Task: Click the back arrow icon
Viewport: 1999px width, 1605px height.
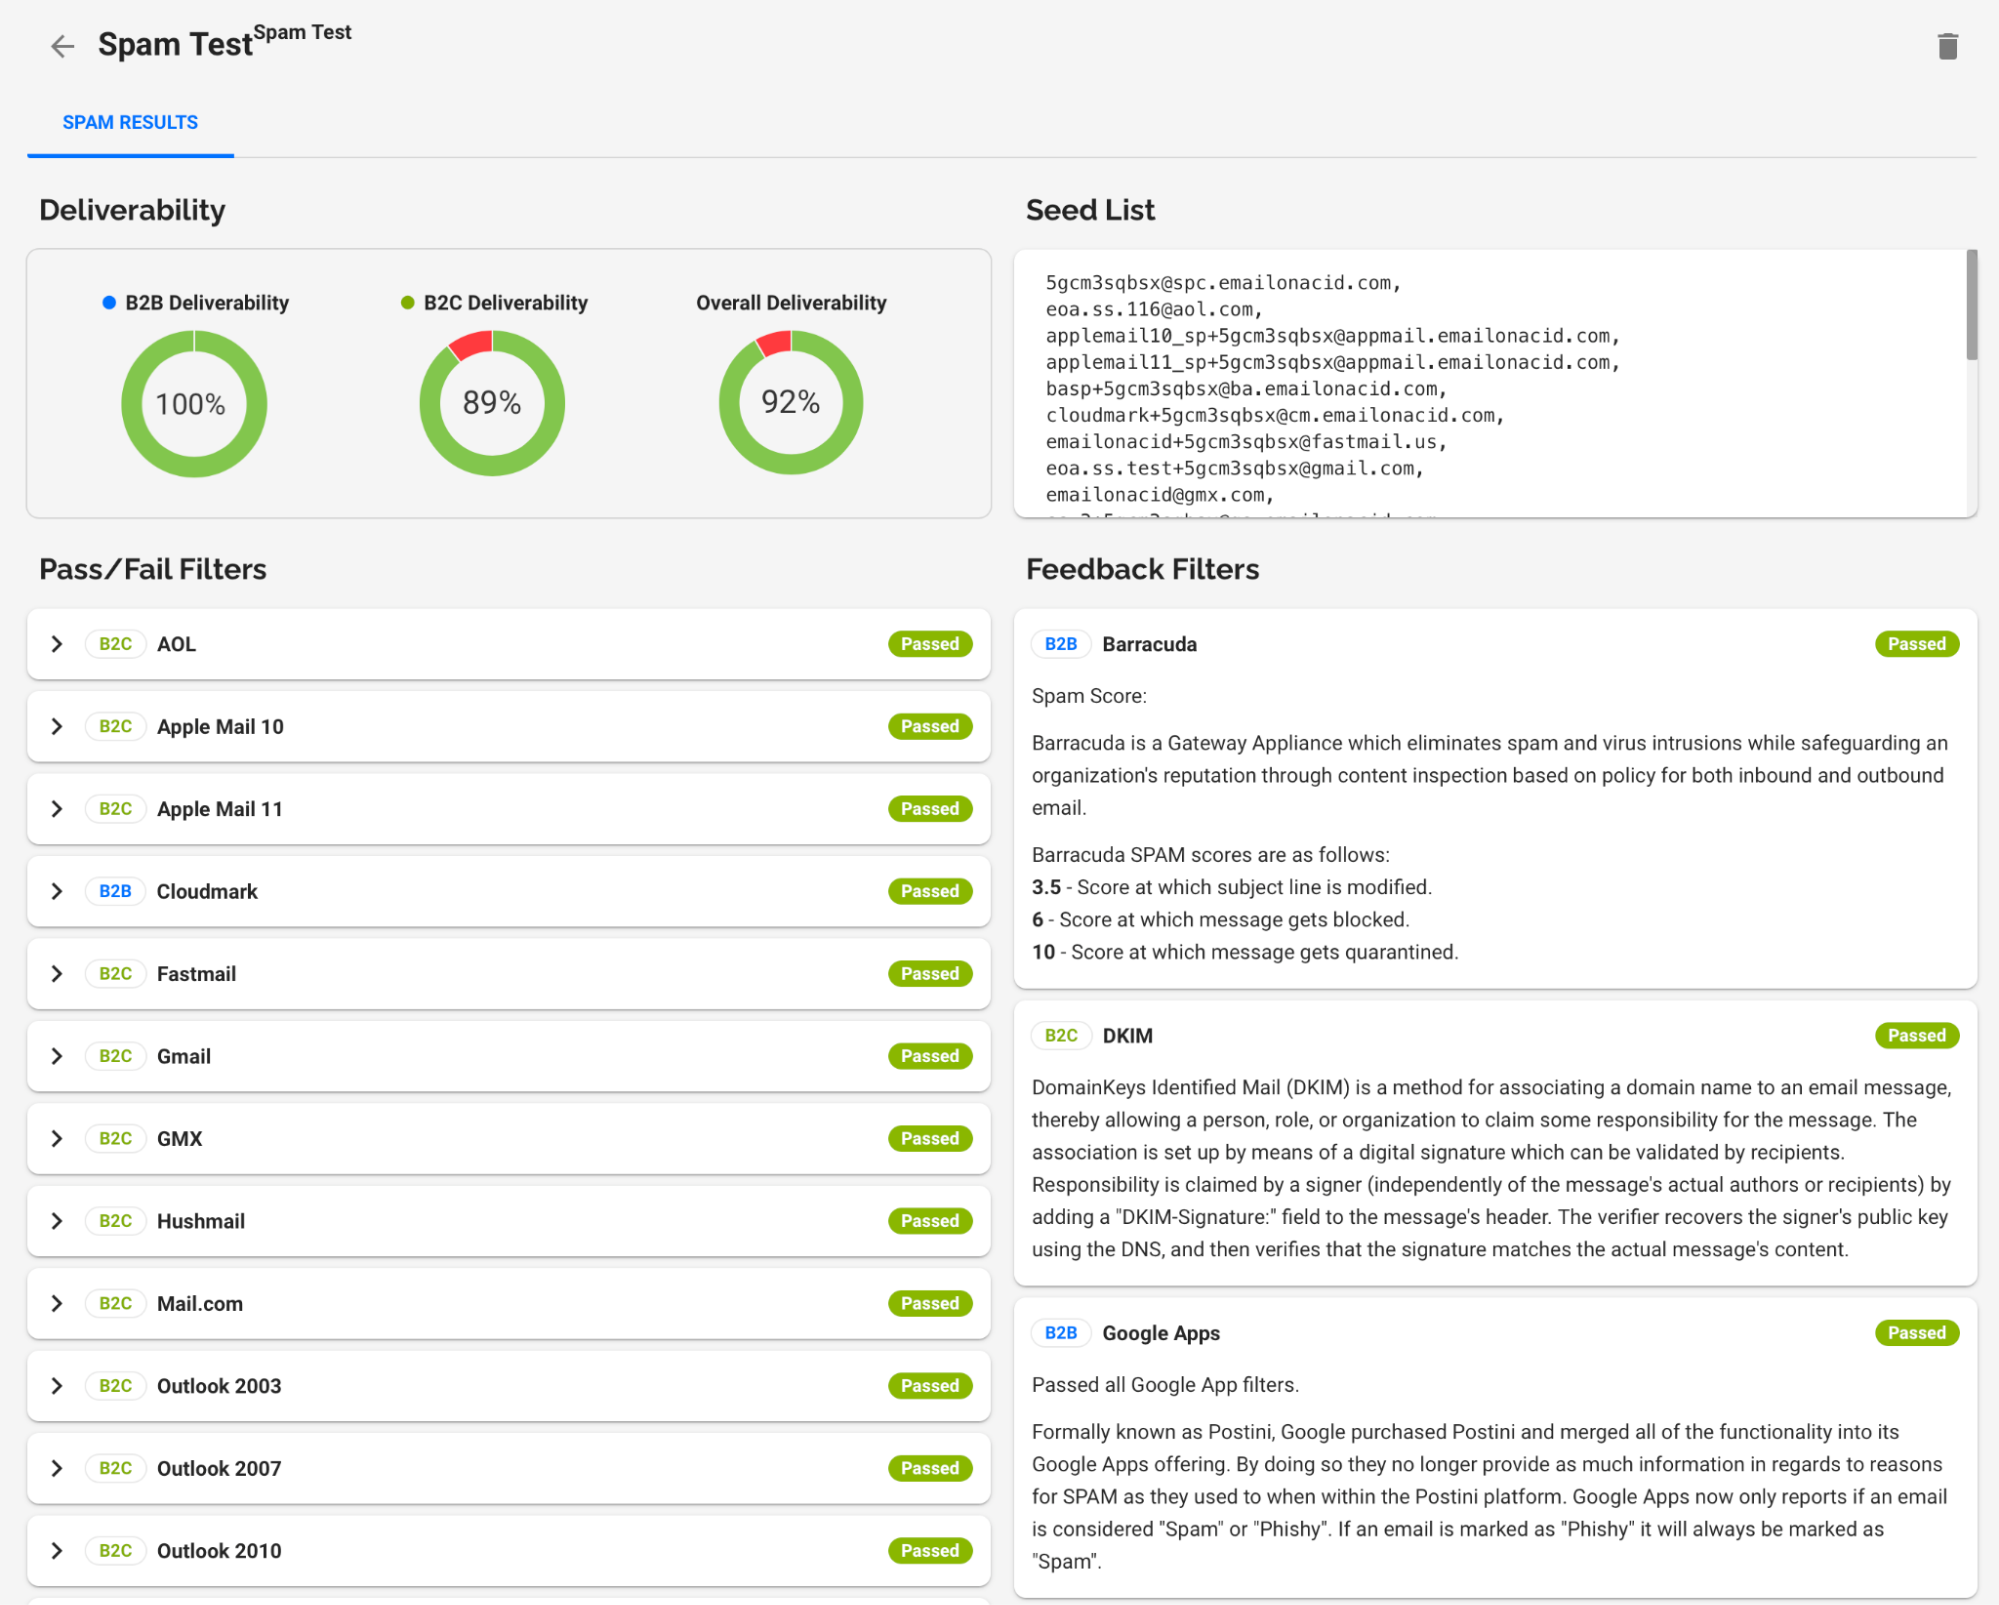Action: (x=62, y=46)
